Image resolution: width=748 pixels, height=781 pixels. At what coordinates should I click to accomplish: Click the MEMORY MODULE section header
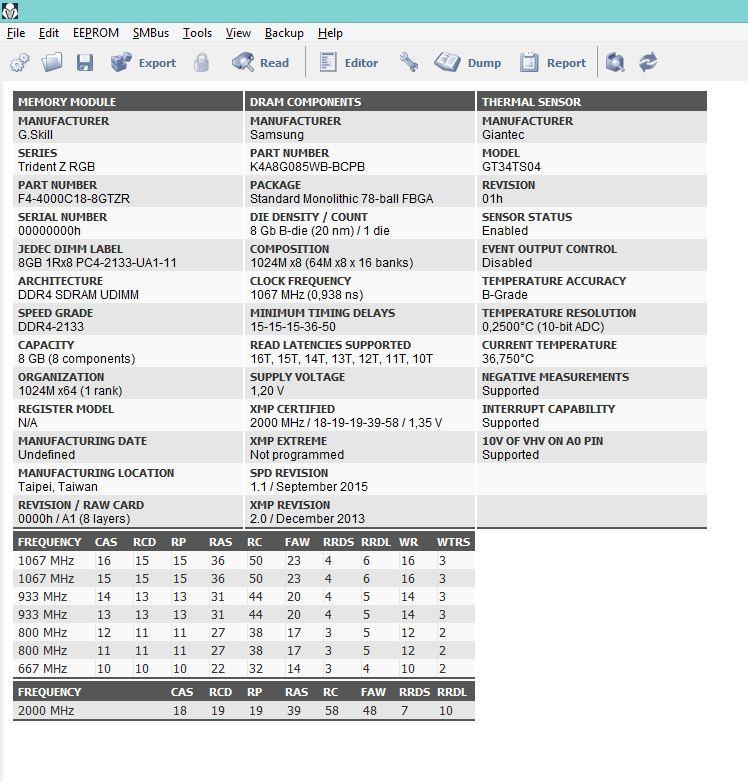coord(127,102)
